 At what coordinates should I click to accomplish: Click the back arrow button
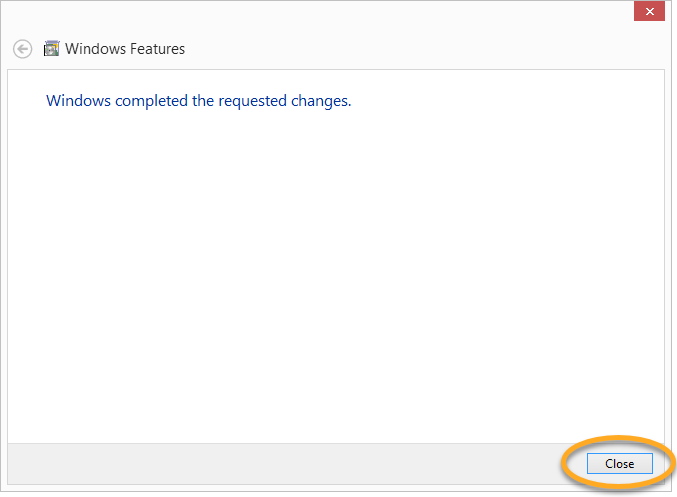point(23,48)
